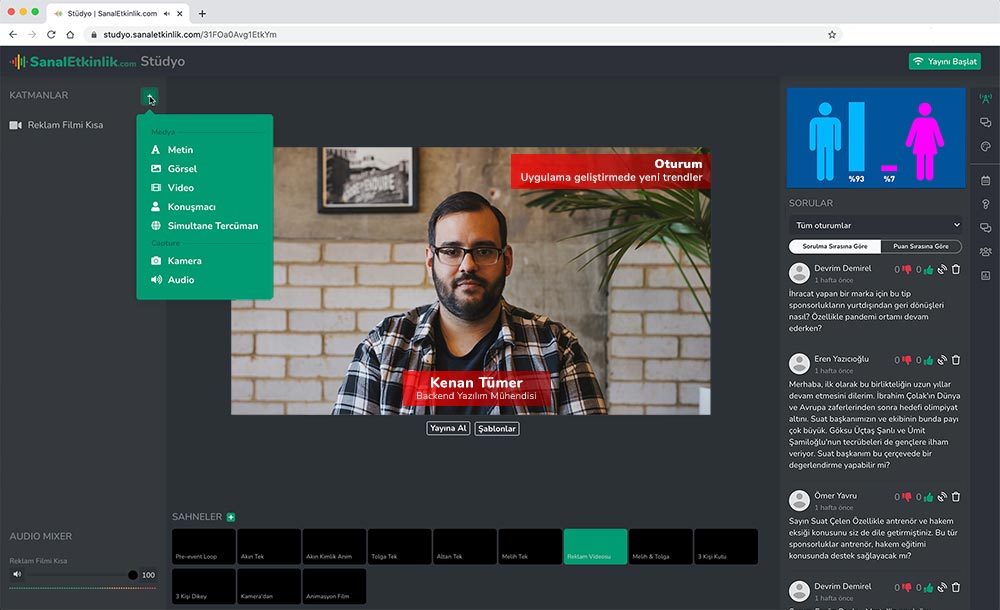Downvote Eren Yazıcıoğlu's question
The width and height of the screenshot is (1000, 610).
[906, 360]
